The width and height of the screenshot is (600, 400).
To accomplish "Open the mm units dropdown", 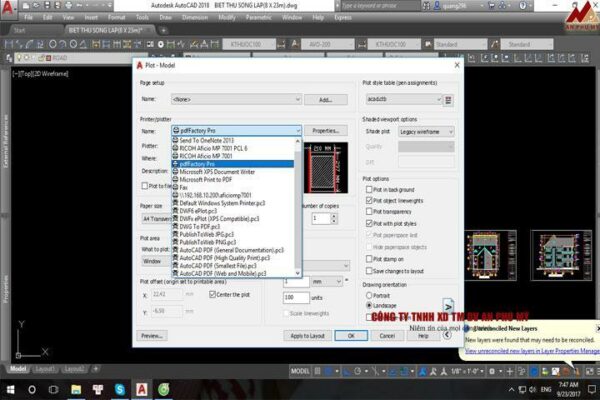I will coord(327,282).
